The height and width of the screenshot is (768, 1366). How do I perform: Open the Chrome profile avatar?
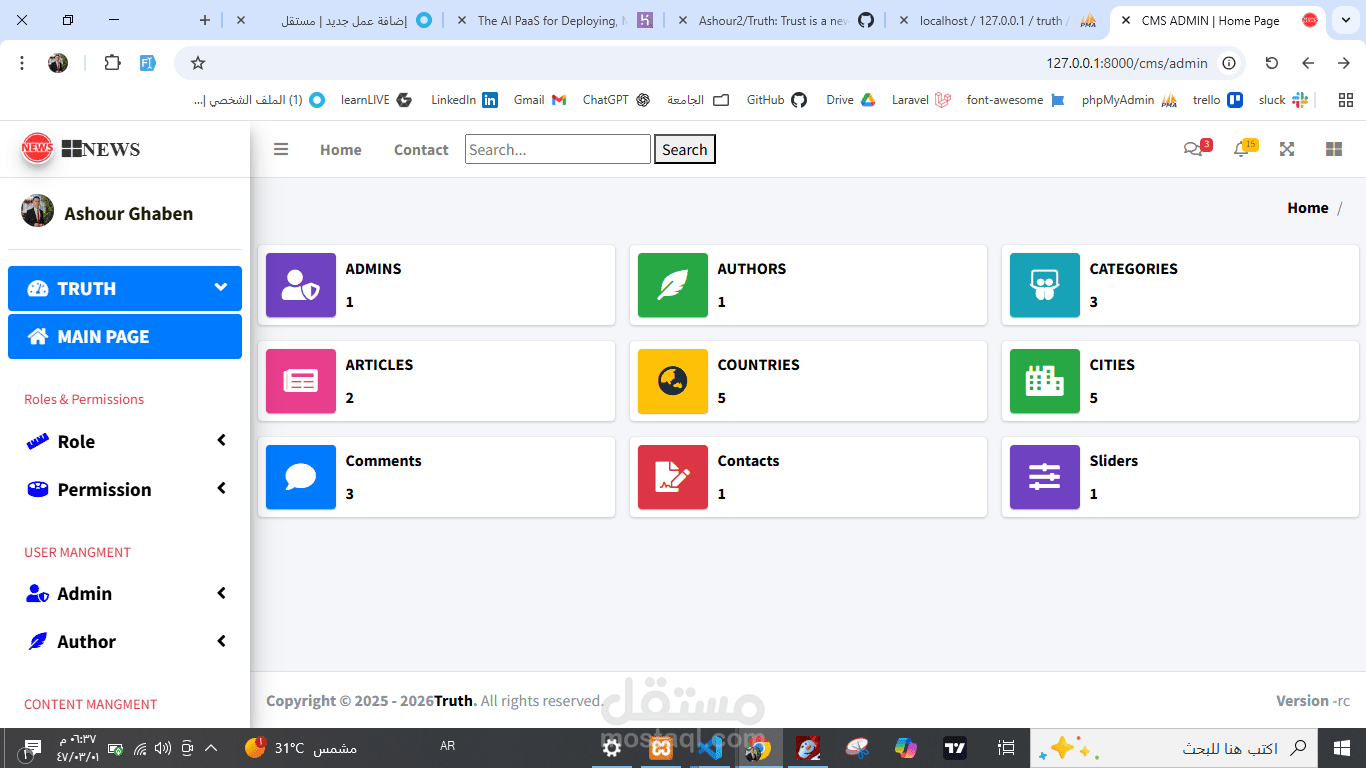[58, 63]
